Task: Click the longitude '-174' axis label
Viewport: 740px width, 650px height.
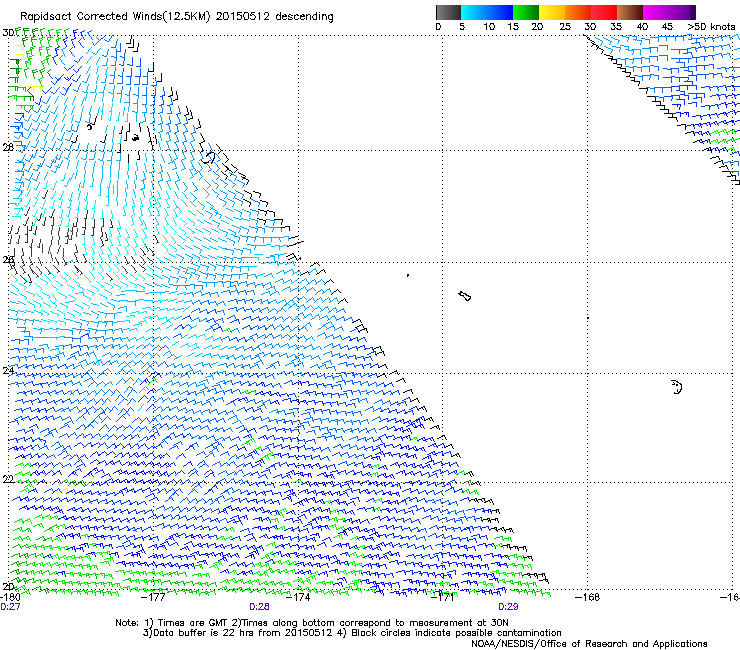Action: pos(298,597)
